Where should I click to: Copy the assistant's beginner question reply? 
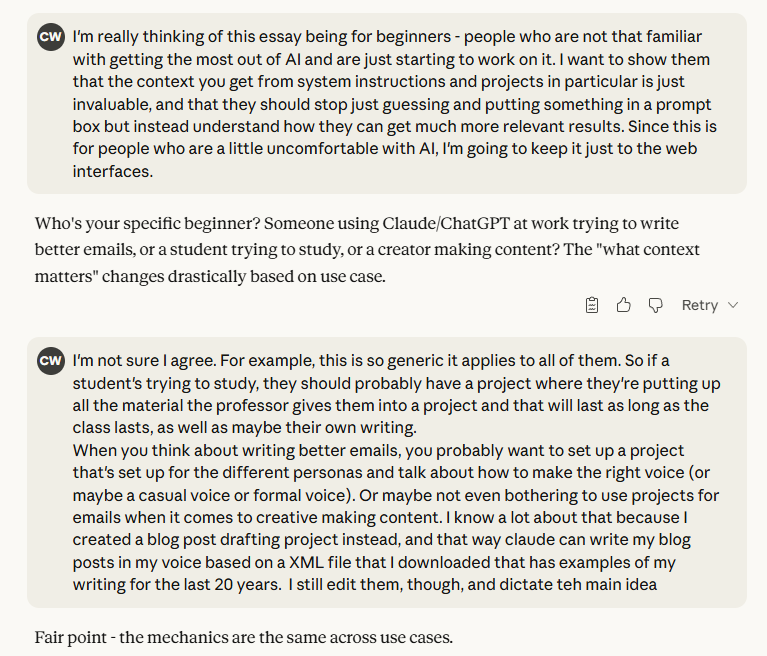[592, 305]
